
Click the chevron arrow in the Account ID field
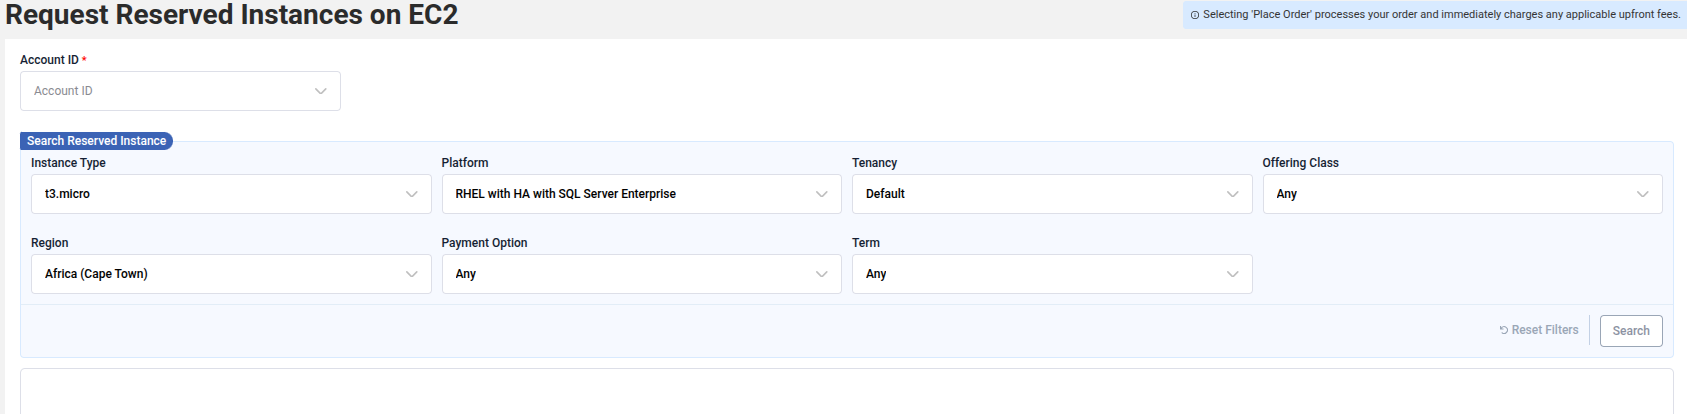[x=320, y=91]
